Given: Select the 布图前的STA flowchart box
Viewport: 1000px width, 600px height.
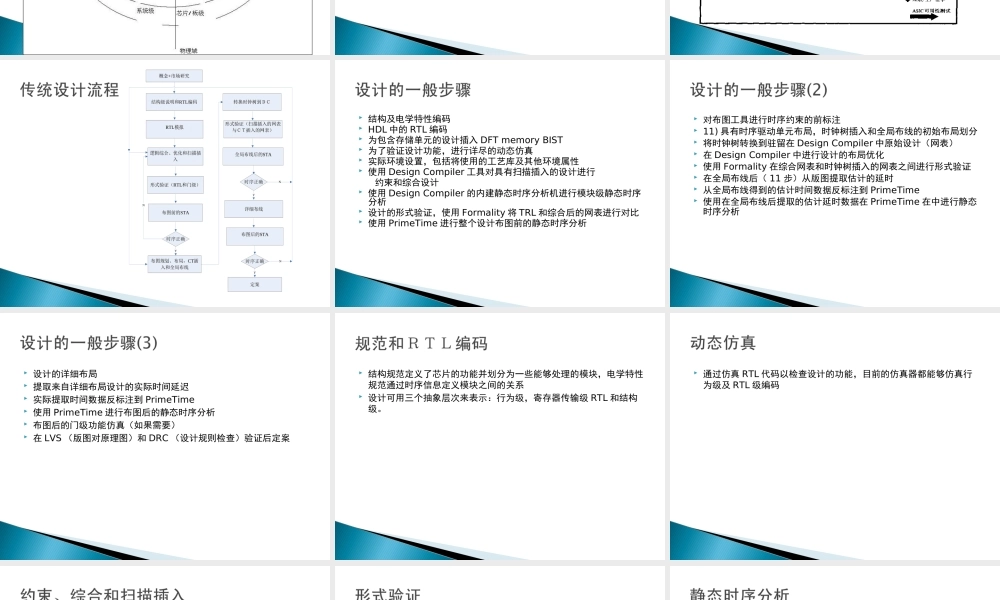Looking at the screenshot, I should point(175,212).
